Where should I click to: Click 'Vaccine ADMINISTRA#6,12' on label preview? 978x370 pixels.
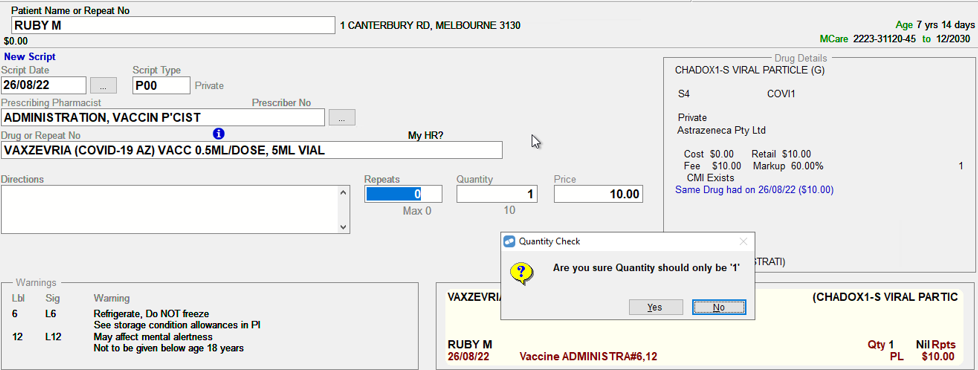(588, 356)
